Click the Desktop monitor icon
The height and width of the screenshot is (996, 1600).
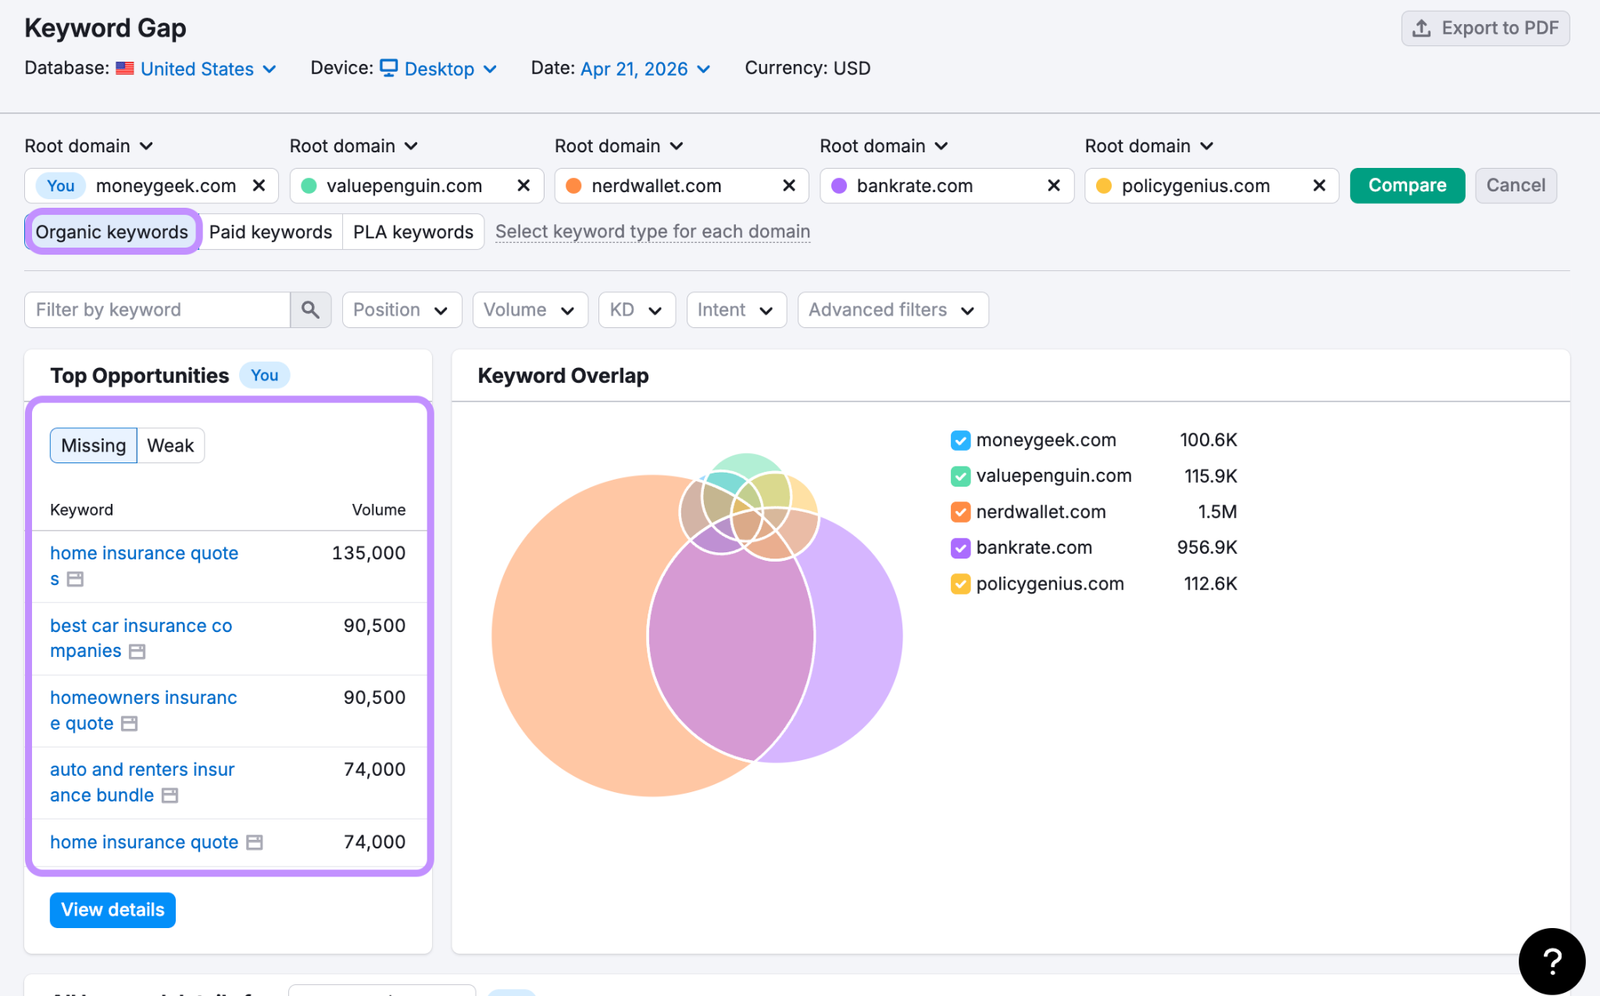[x=389, y=68]
